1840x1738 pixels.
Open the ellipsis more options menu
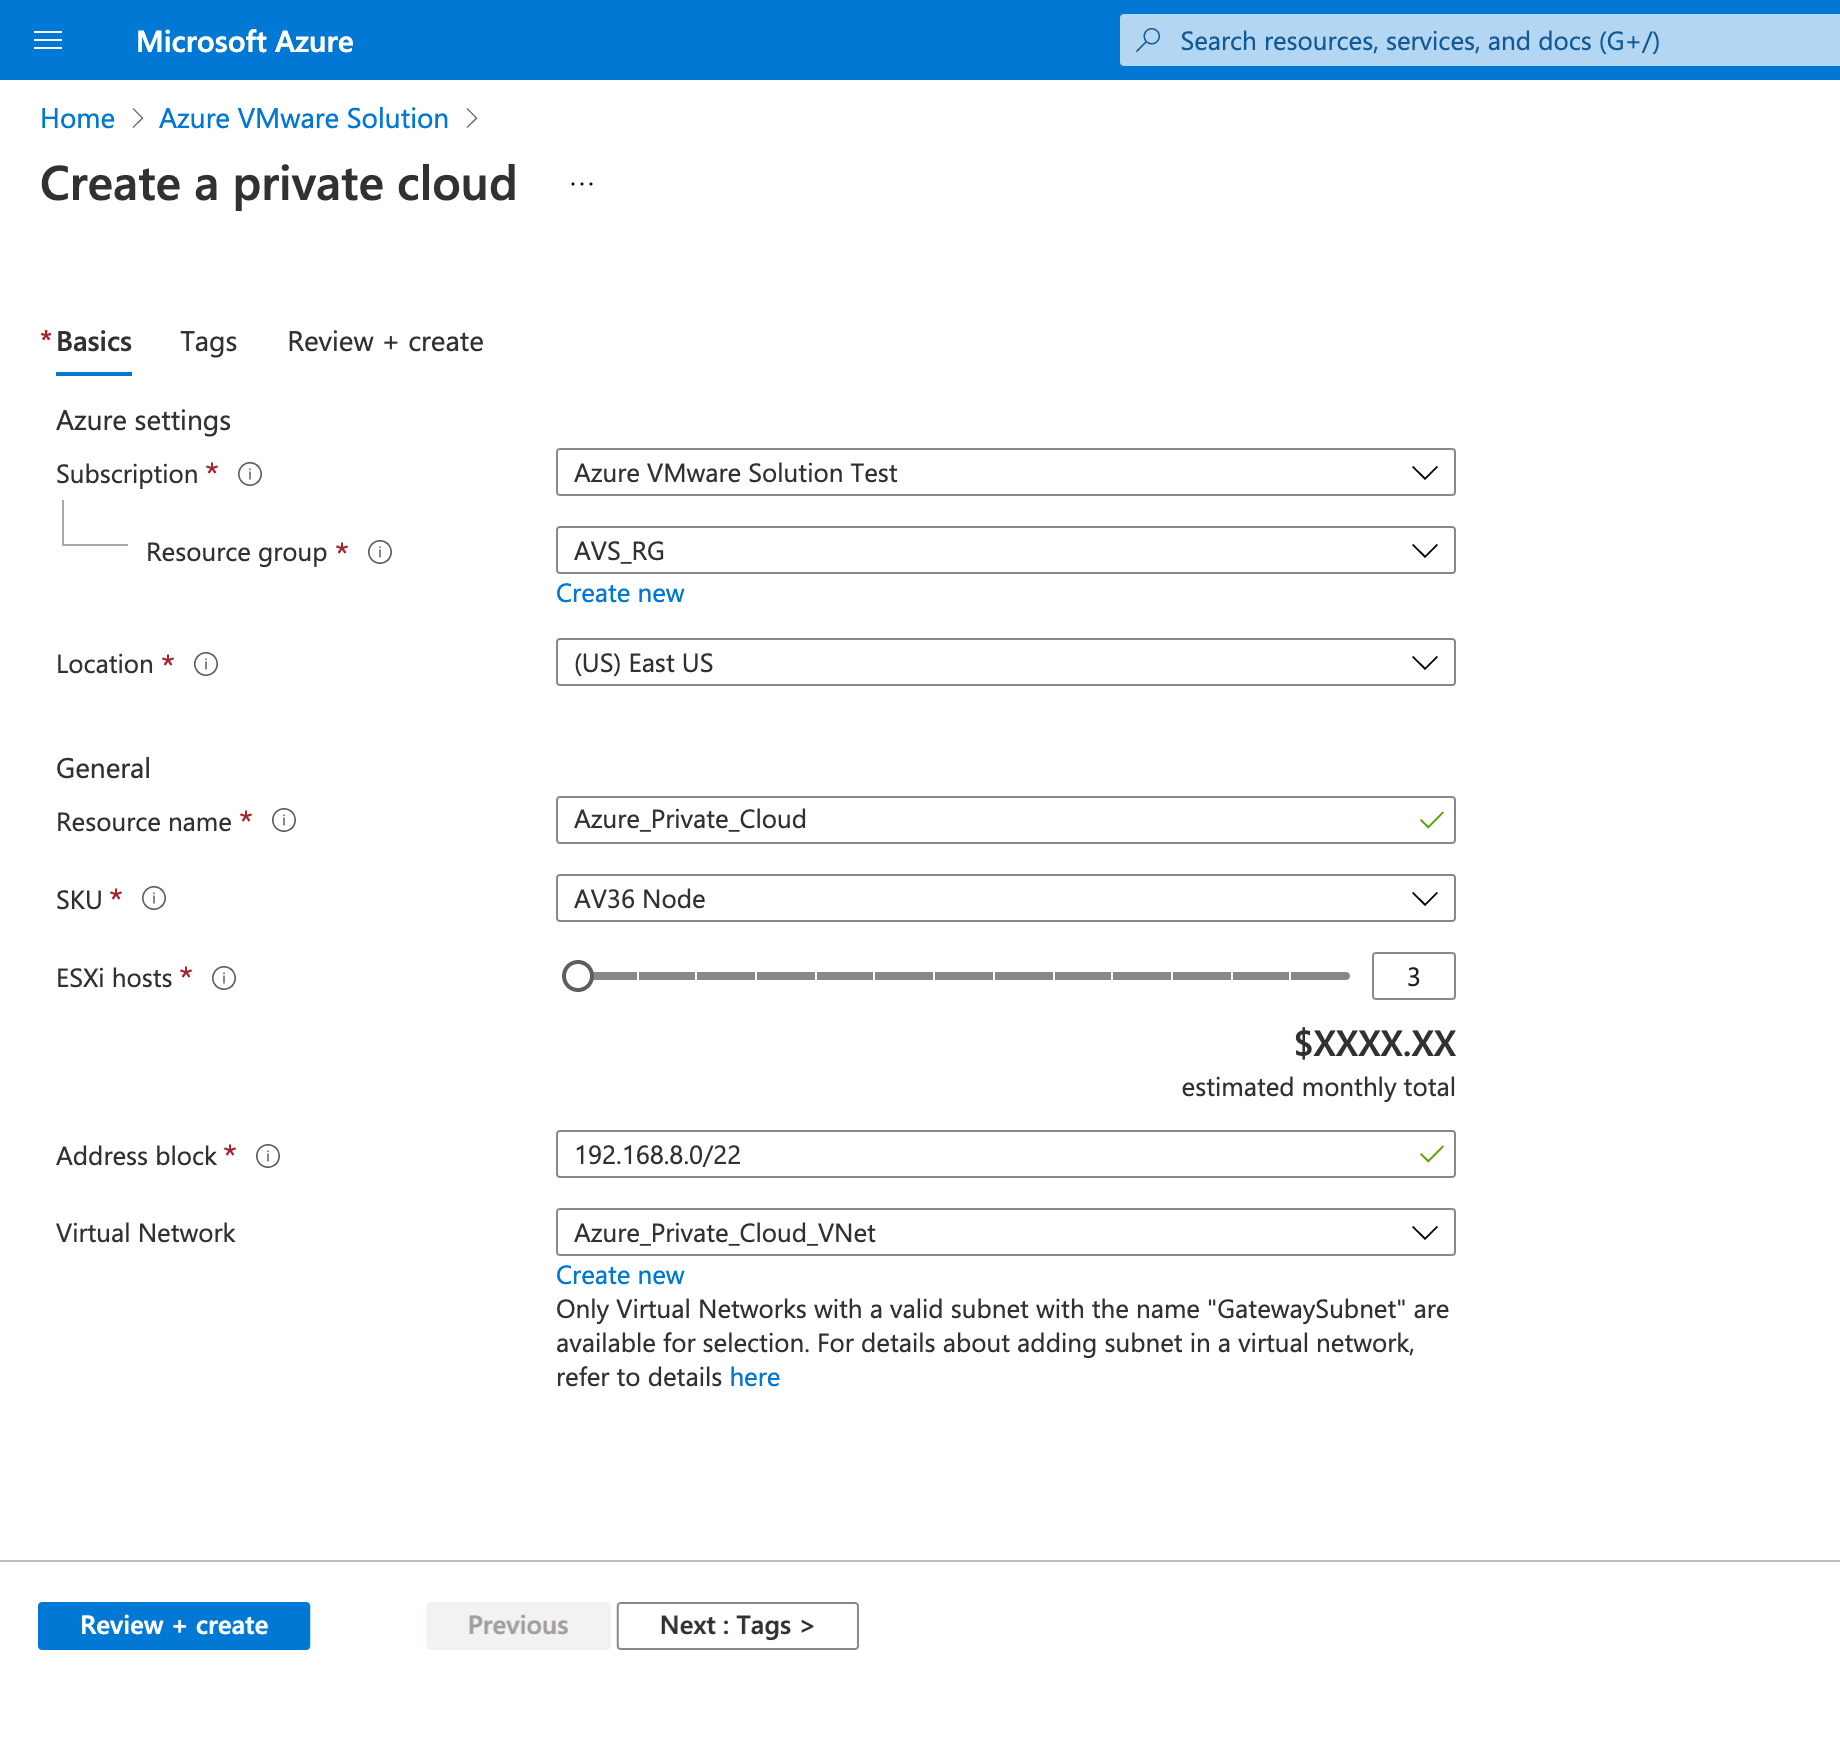click(x=582, y=184)
